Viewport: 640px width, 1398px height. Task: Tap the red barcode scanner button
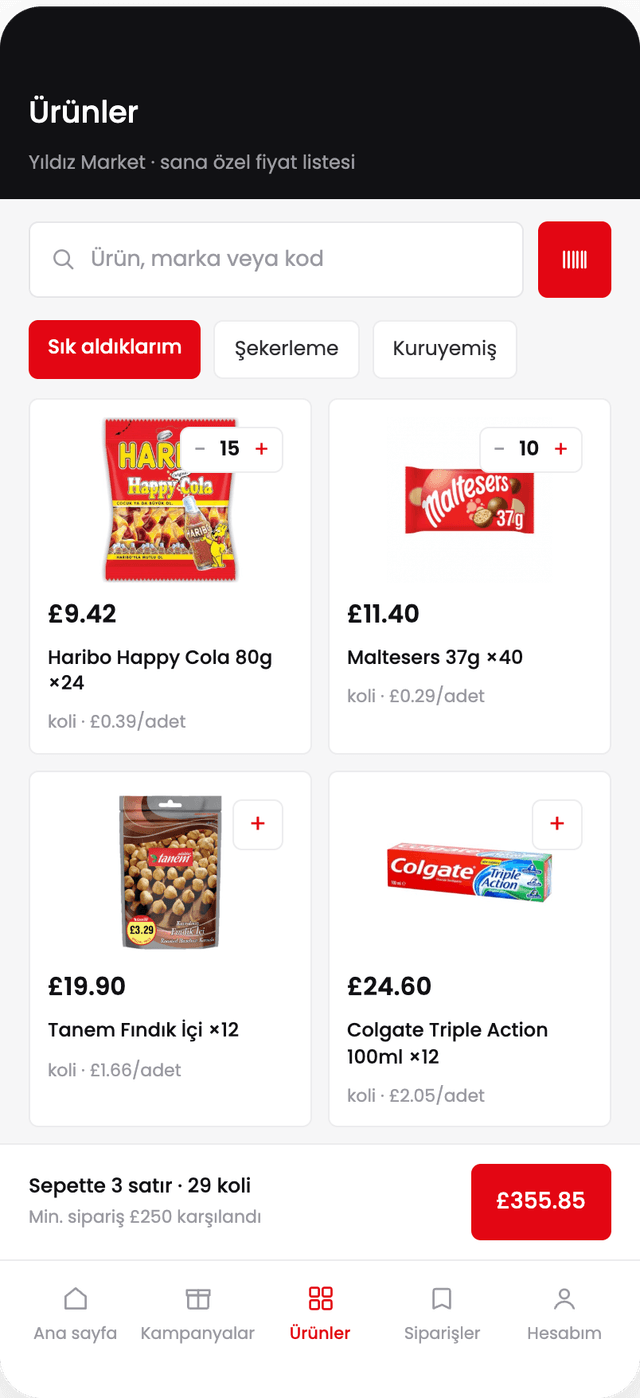(574, 259)
